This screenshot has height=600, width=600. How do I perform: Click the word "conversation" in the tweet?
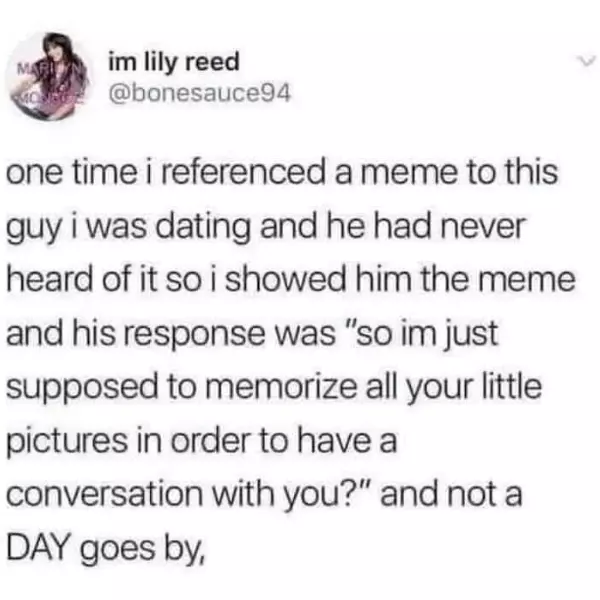coord(105,494)
